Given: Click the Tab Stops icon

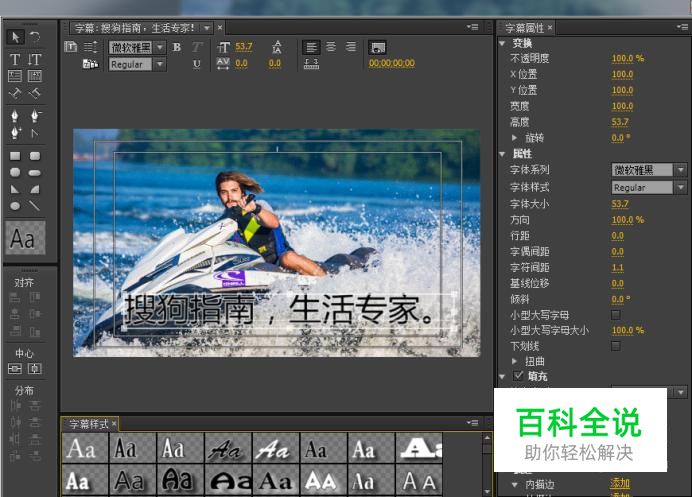Looking at the screenshot, I should (312, 64).
